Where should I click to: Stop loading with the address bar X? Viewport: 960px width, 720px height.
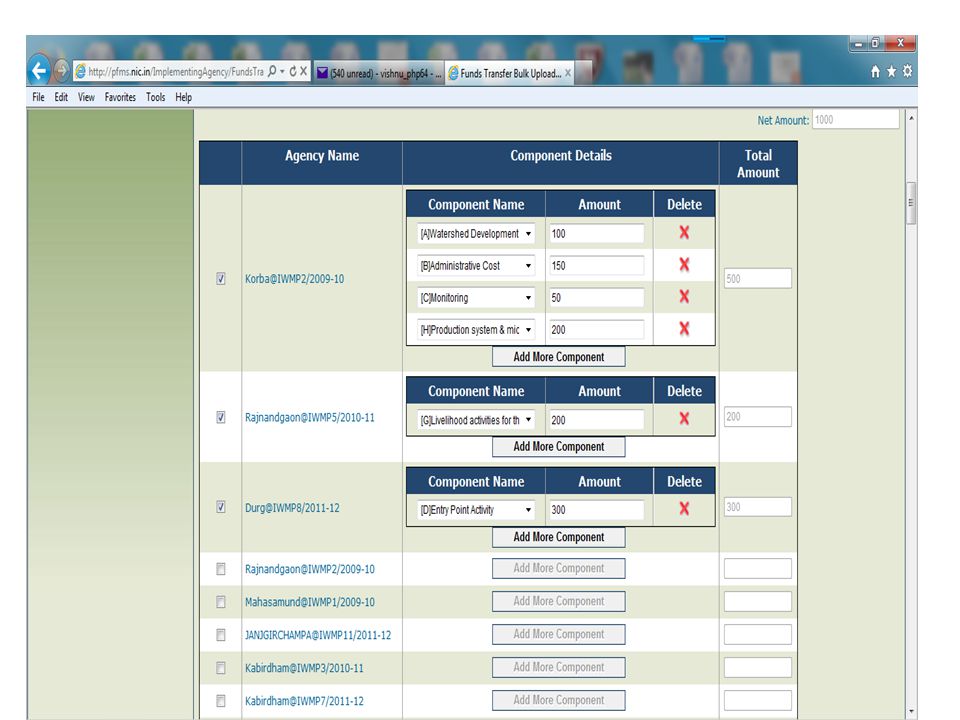(303, 72)
